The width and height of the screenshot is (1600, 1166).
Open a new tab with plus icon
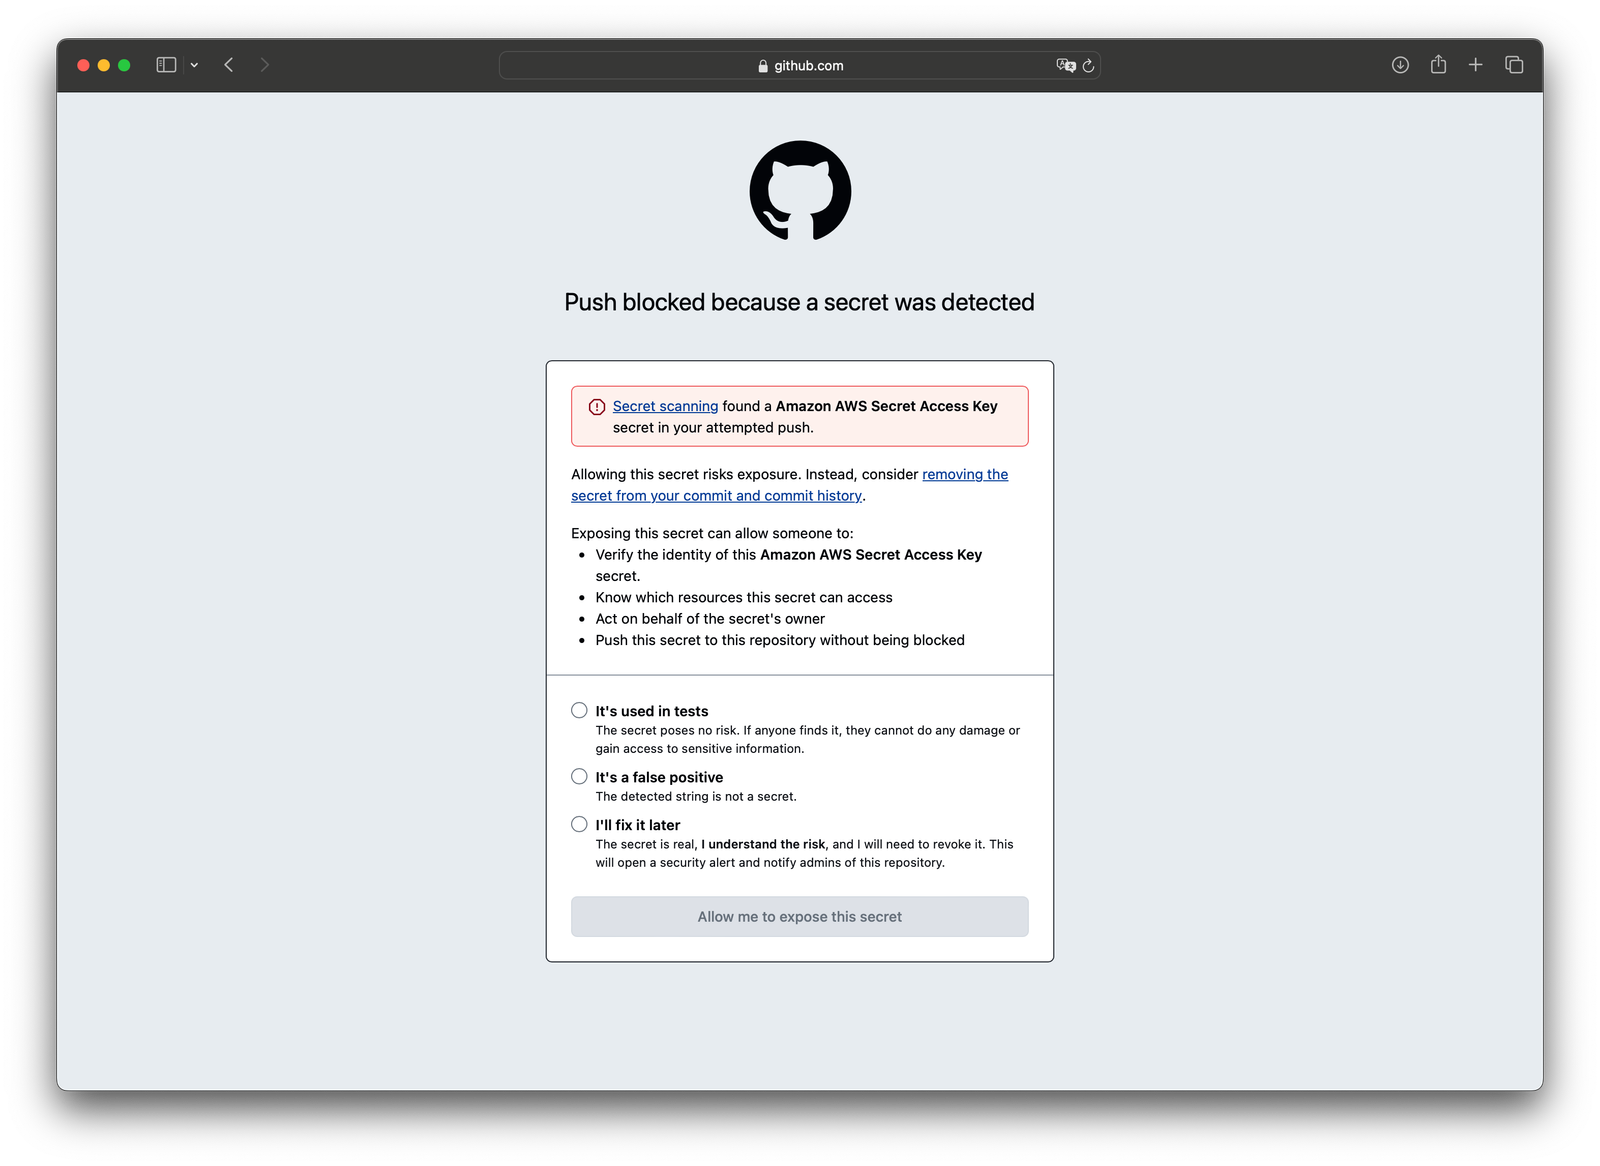coord(1475,65)
